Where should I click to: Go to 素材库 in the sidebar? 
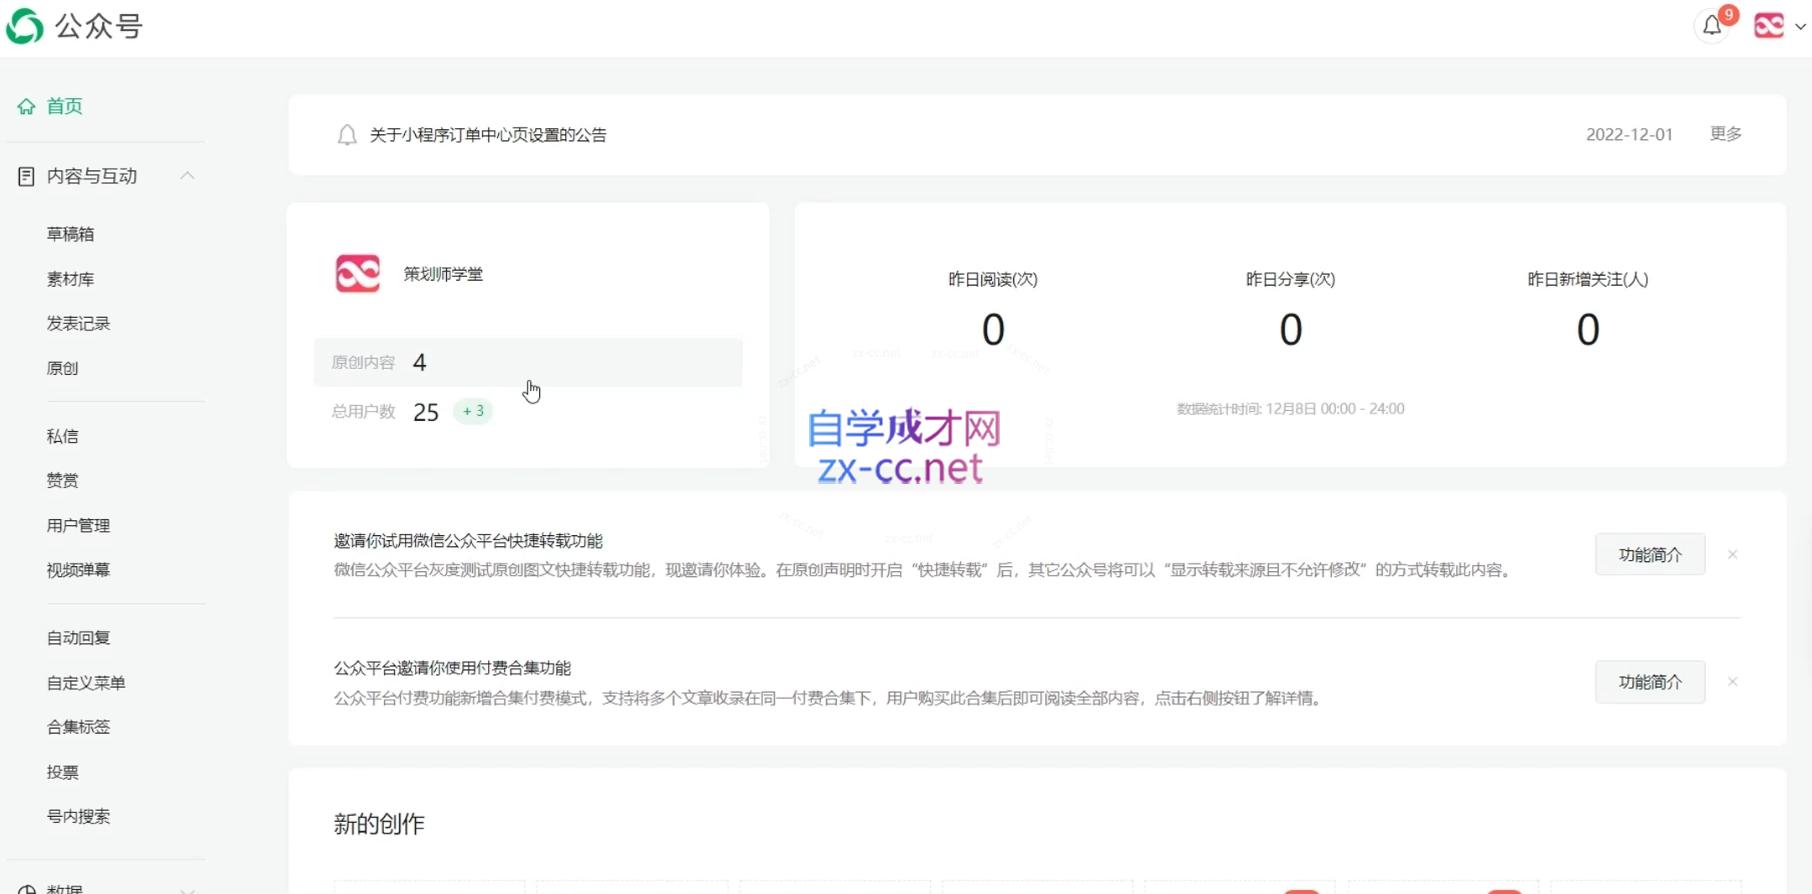coord(70,279)
